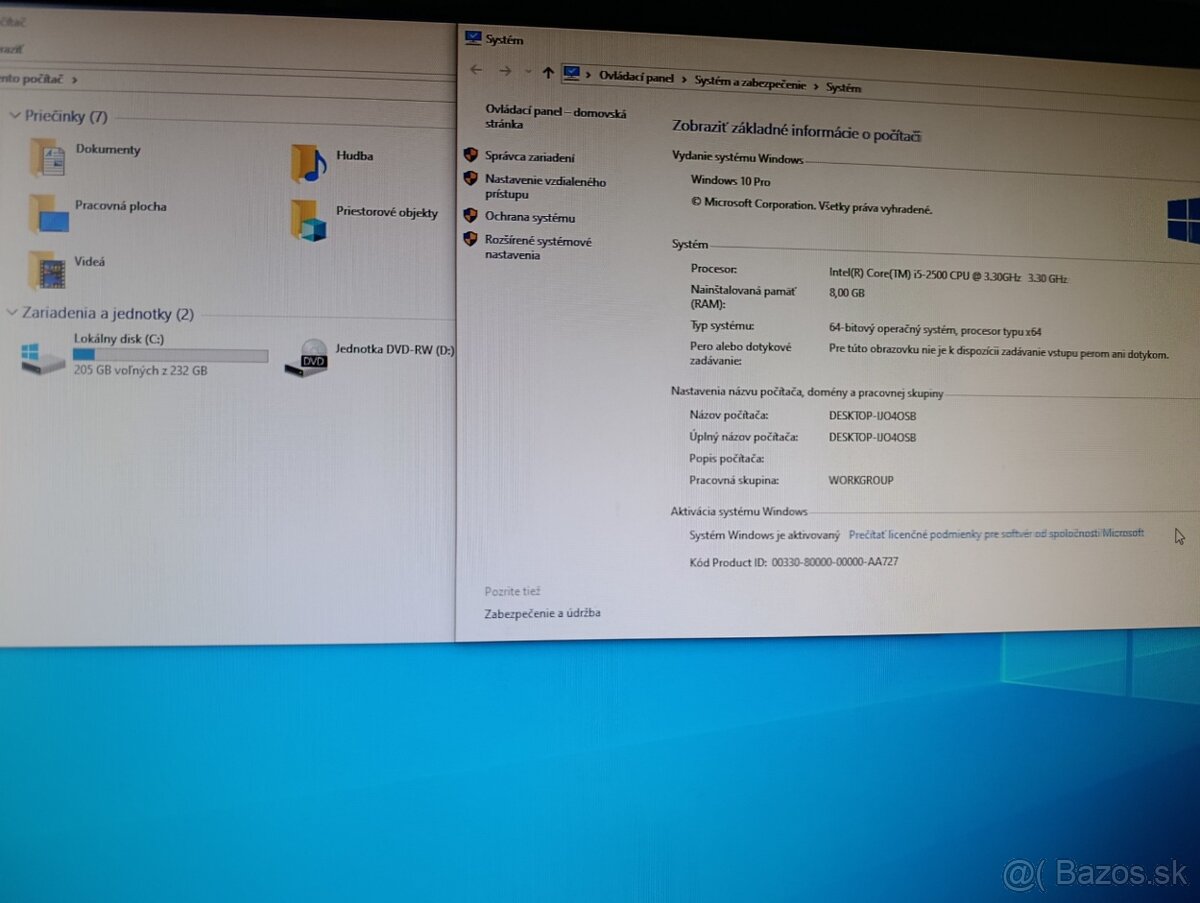1200x903 pixels.
Task: Open the Priestorové objekty folder
Action: click(309, 220)
